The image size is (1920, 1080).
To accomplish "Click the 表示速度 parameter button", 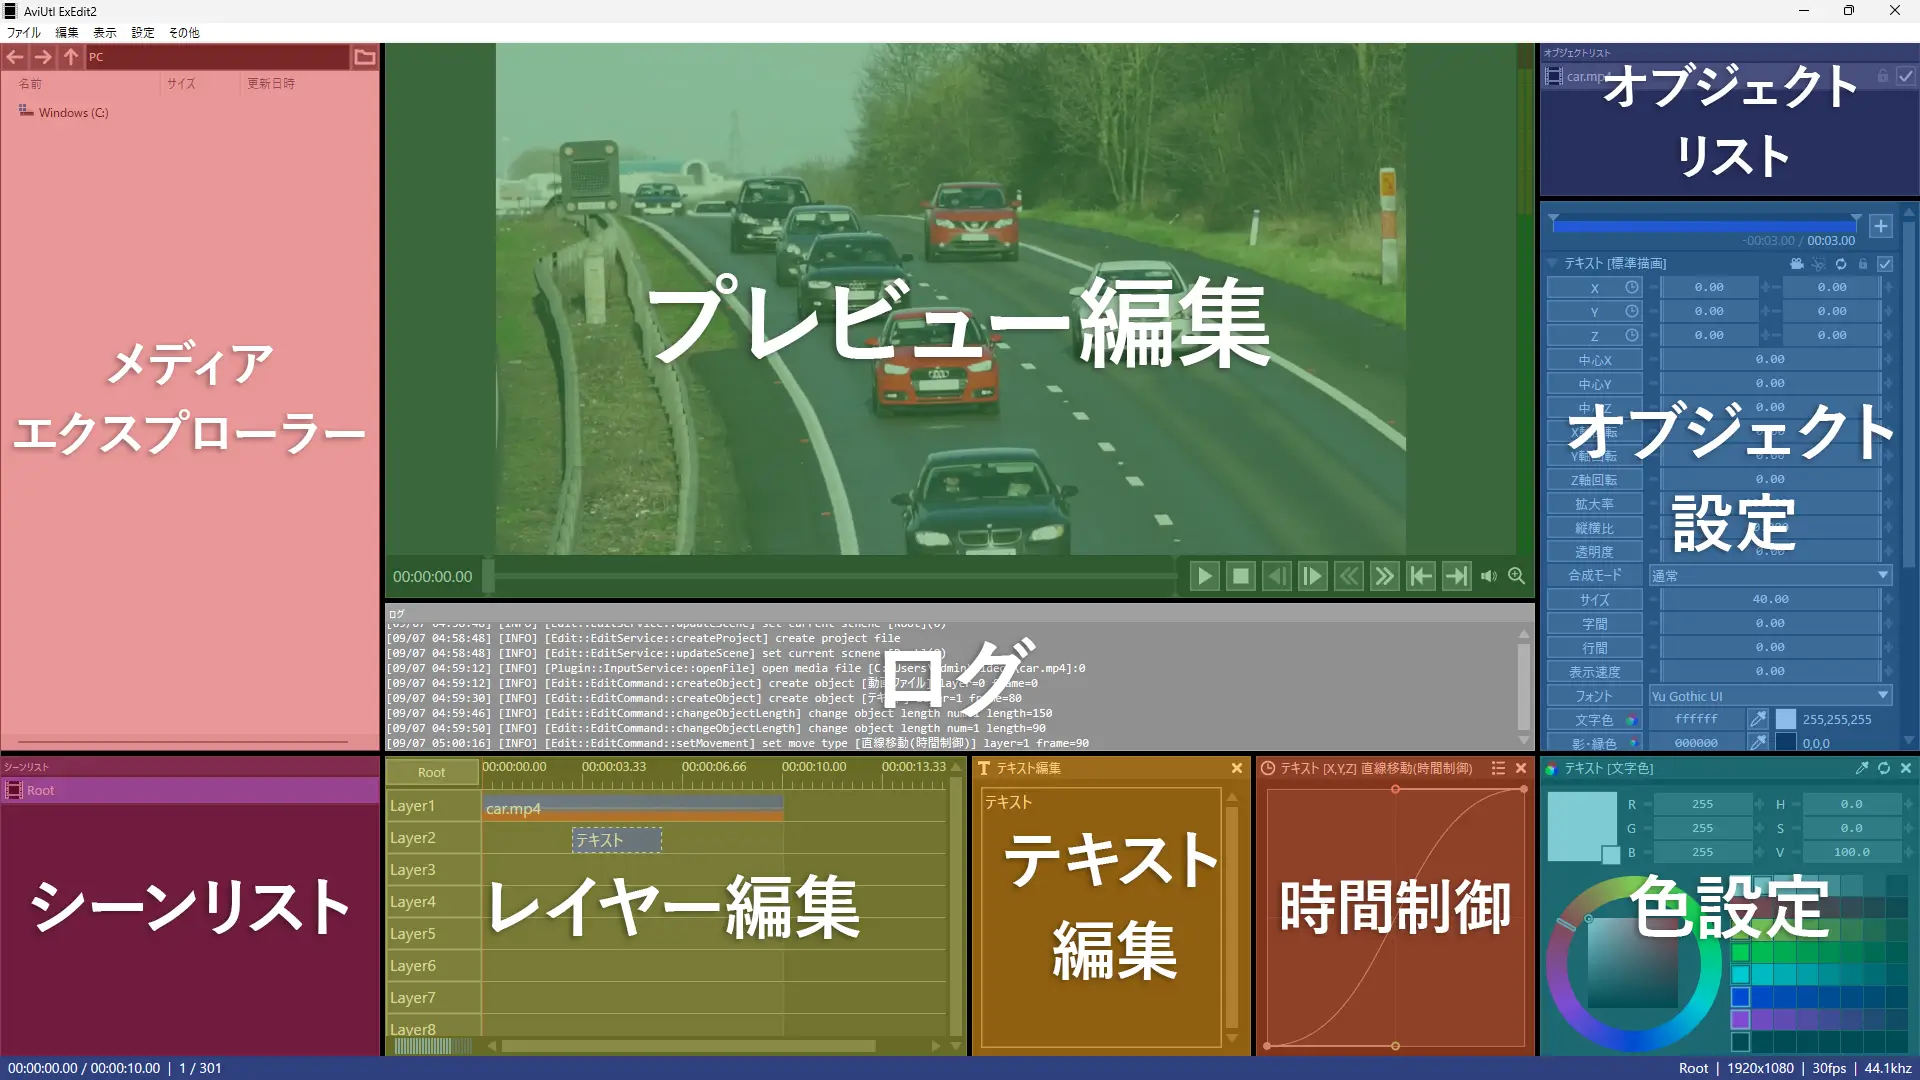I will pos(1594,672).
